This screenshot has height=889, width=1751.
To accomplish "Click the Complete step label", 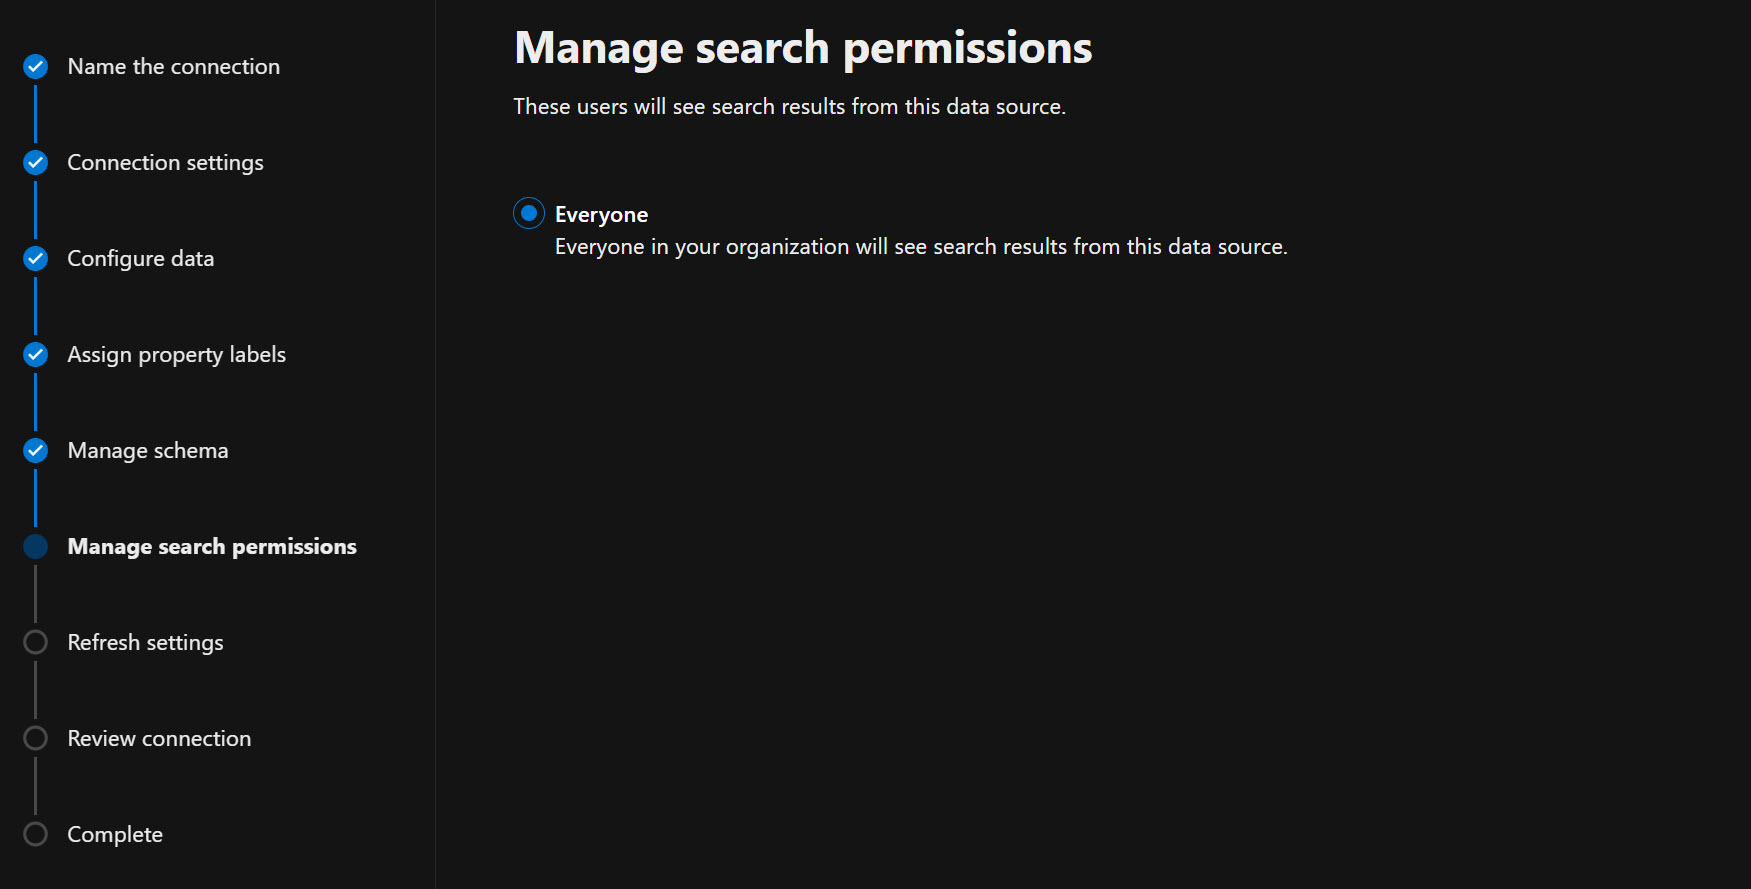I will [114, 835].
